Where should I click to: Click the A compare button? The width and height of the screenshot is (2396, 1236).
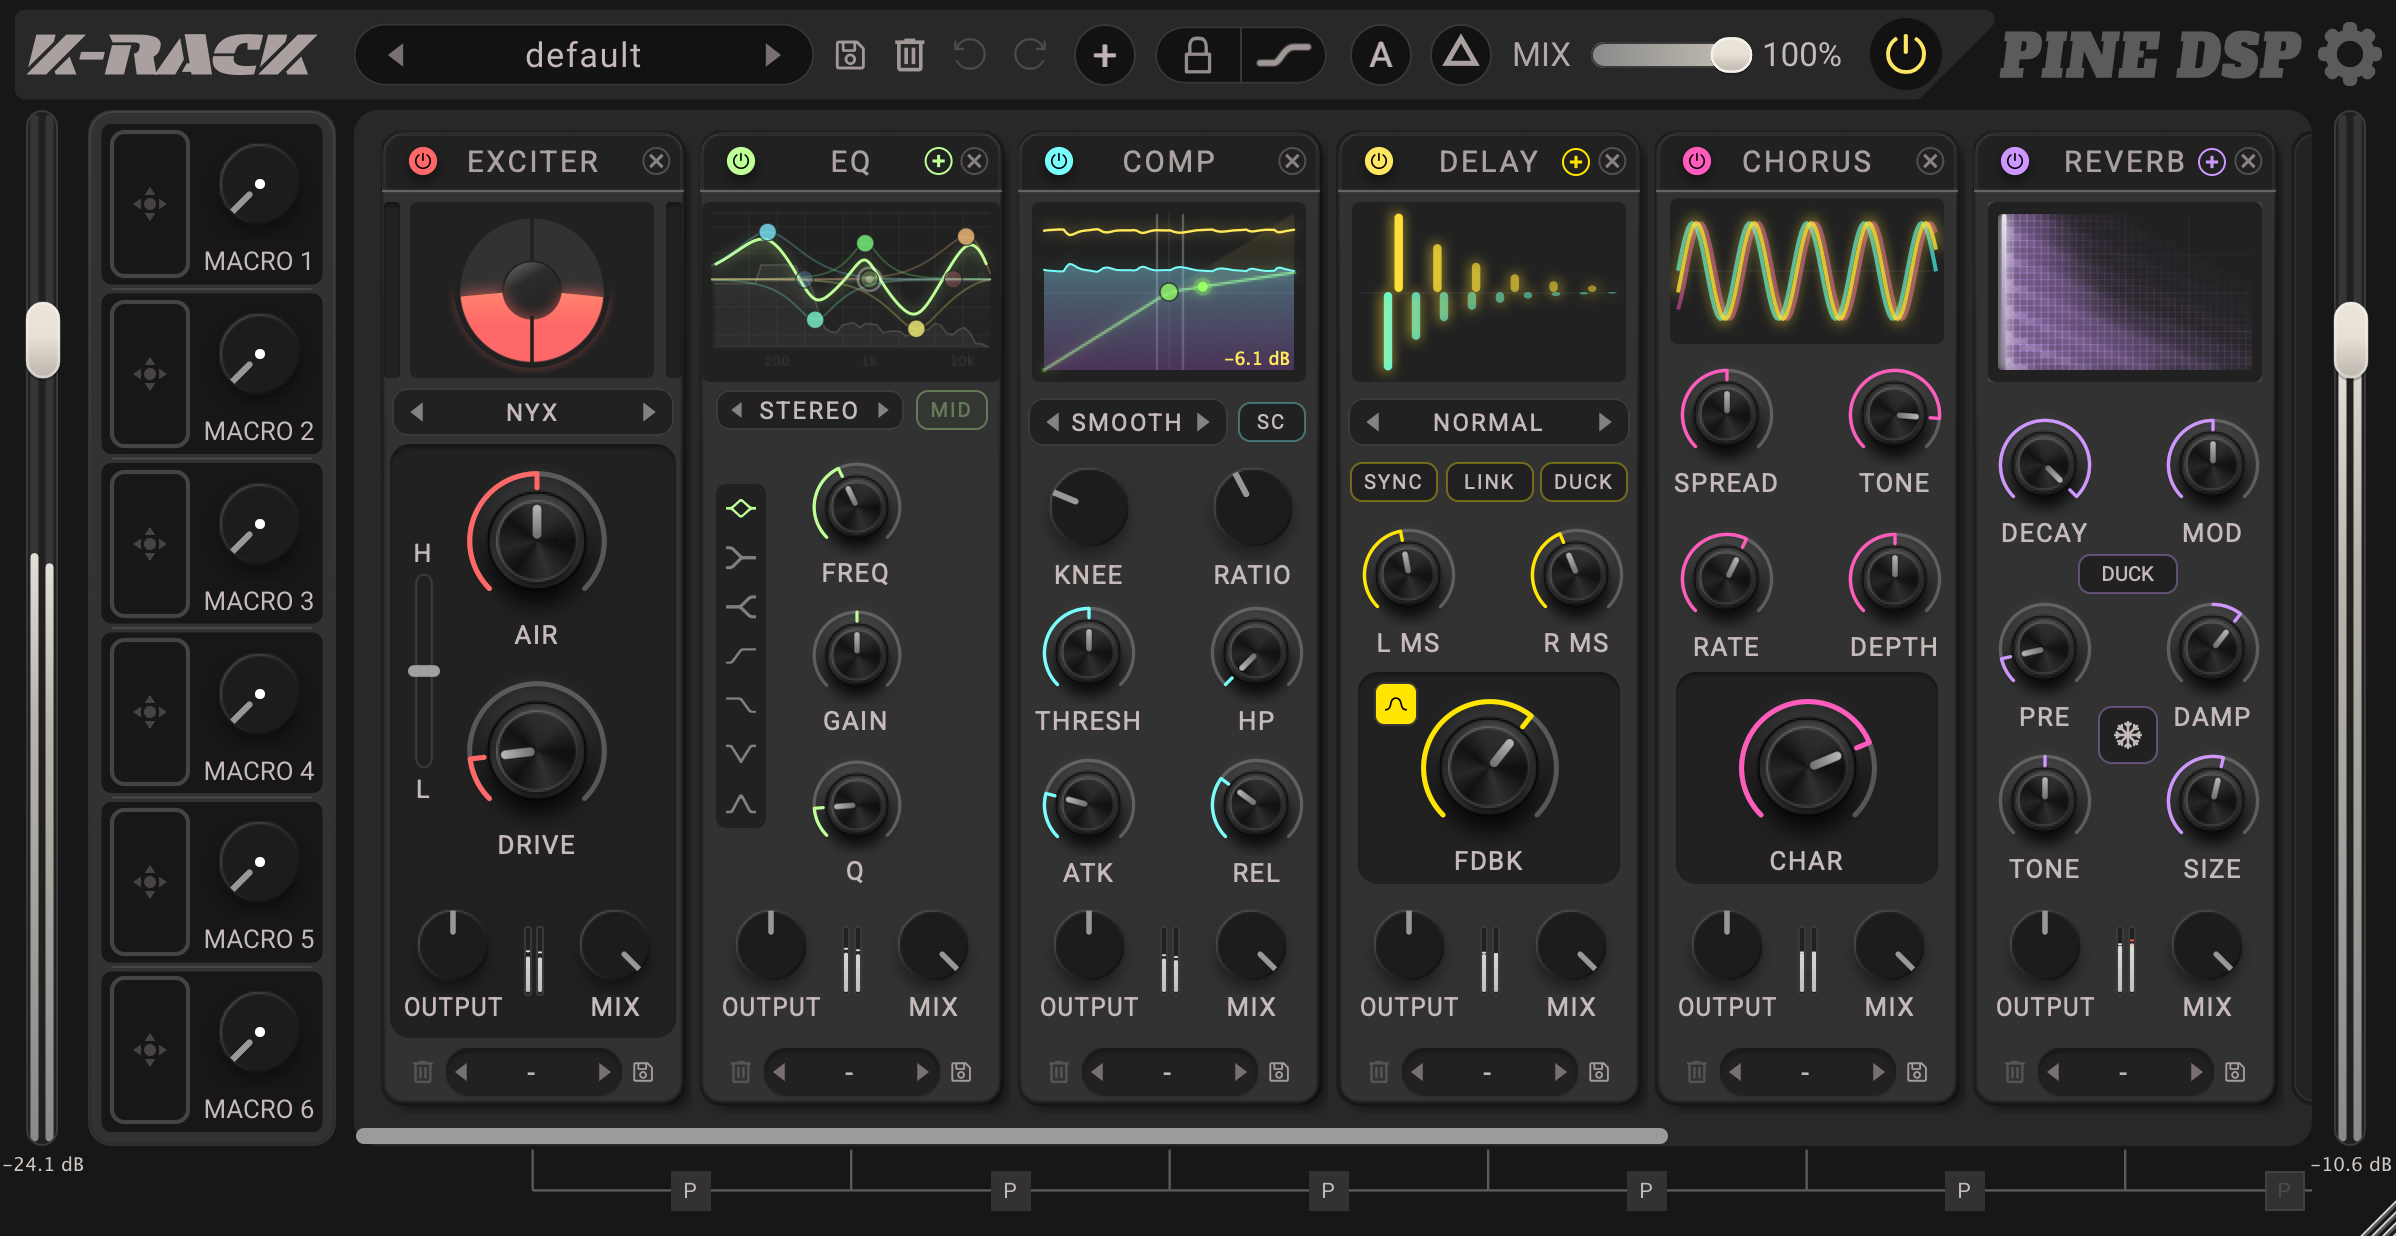pos(1380,55)
